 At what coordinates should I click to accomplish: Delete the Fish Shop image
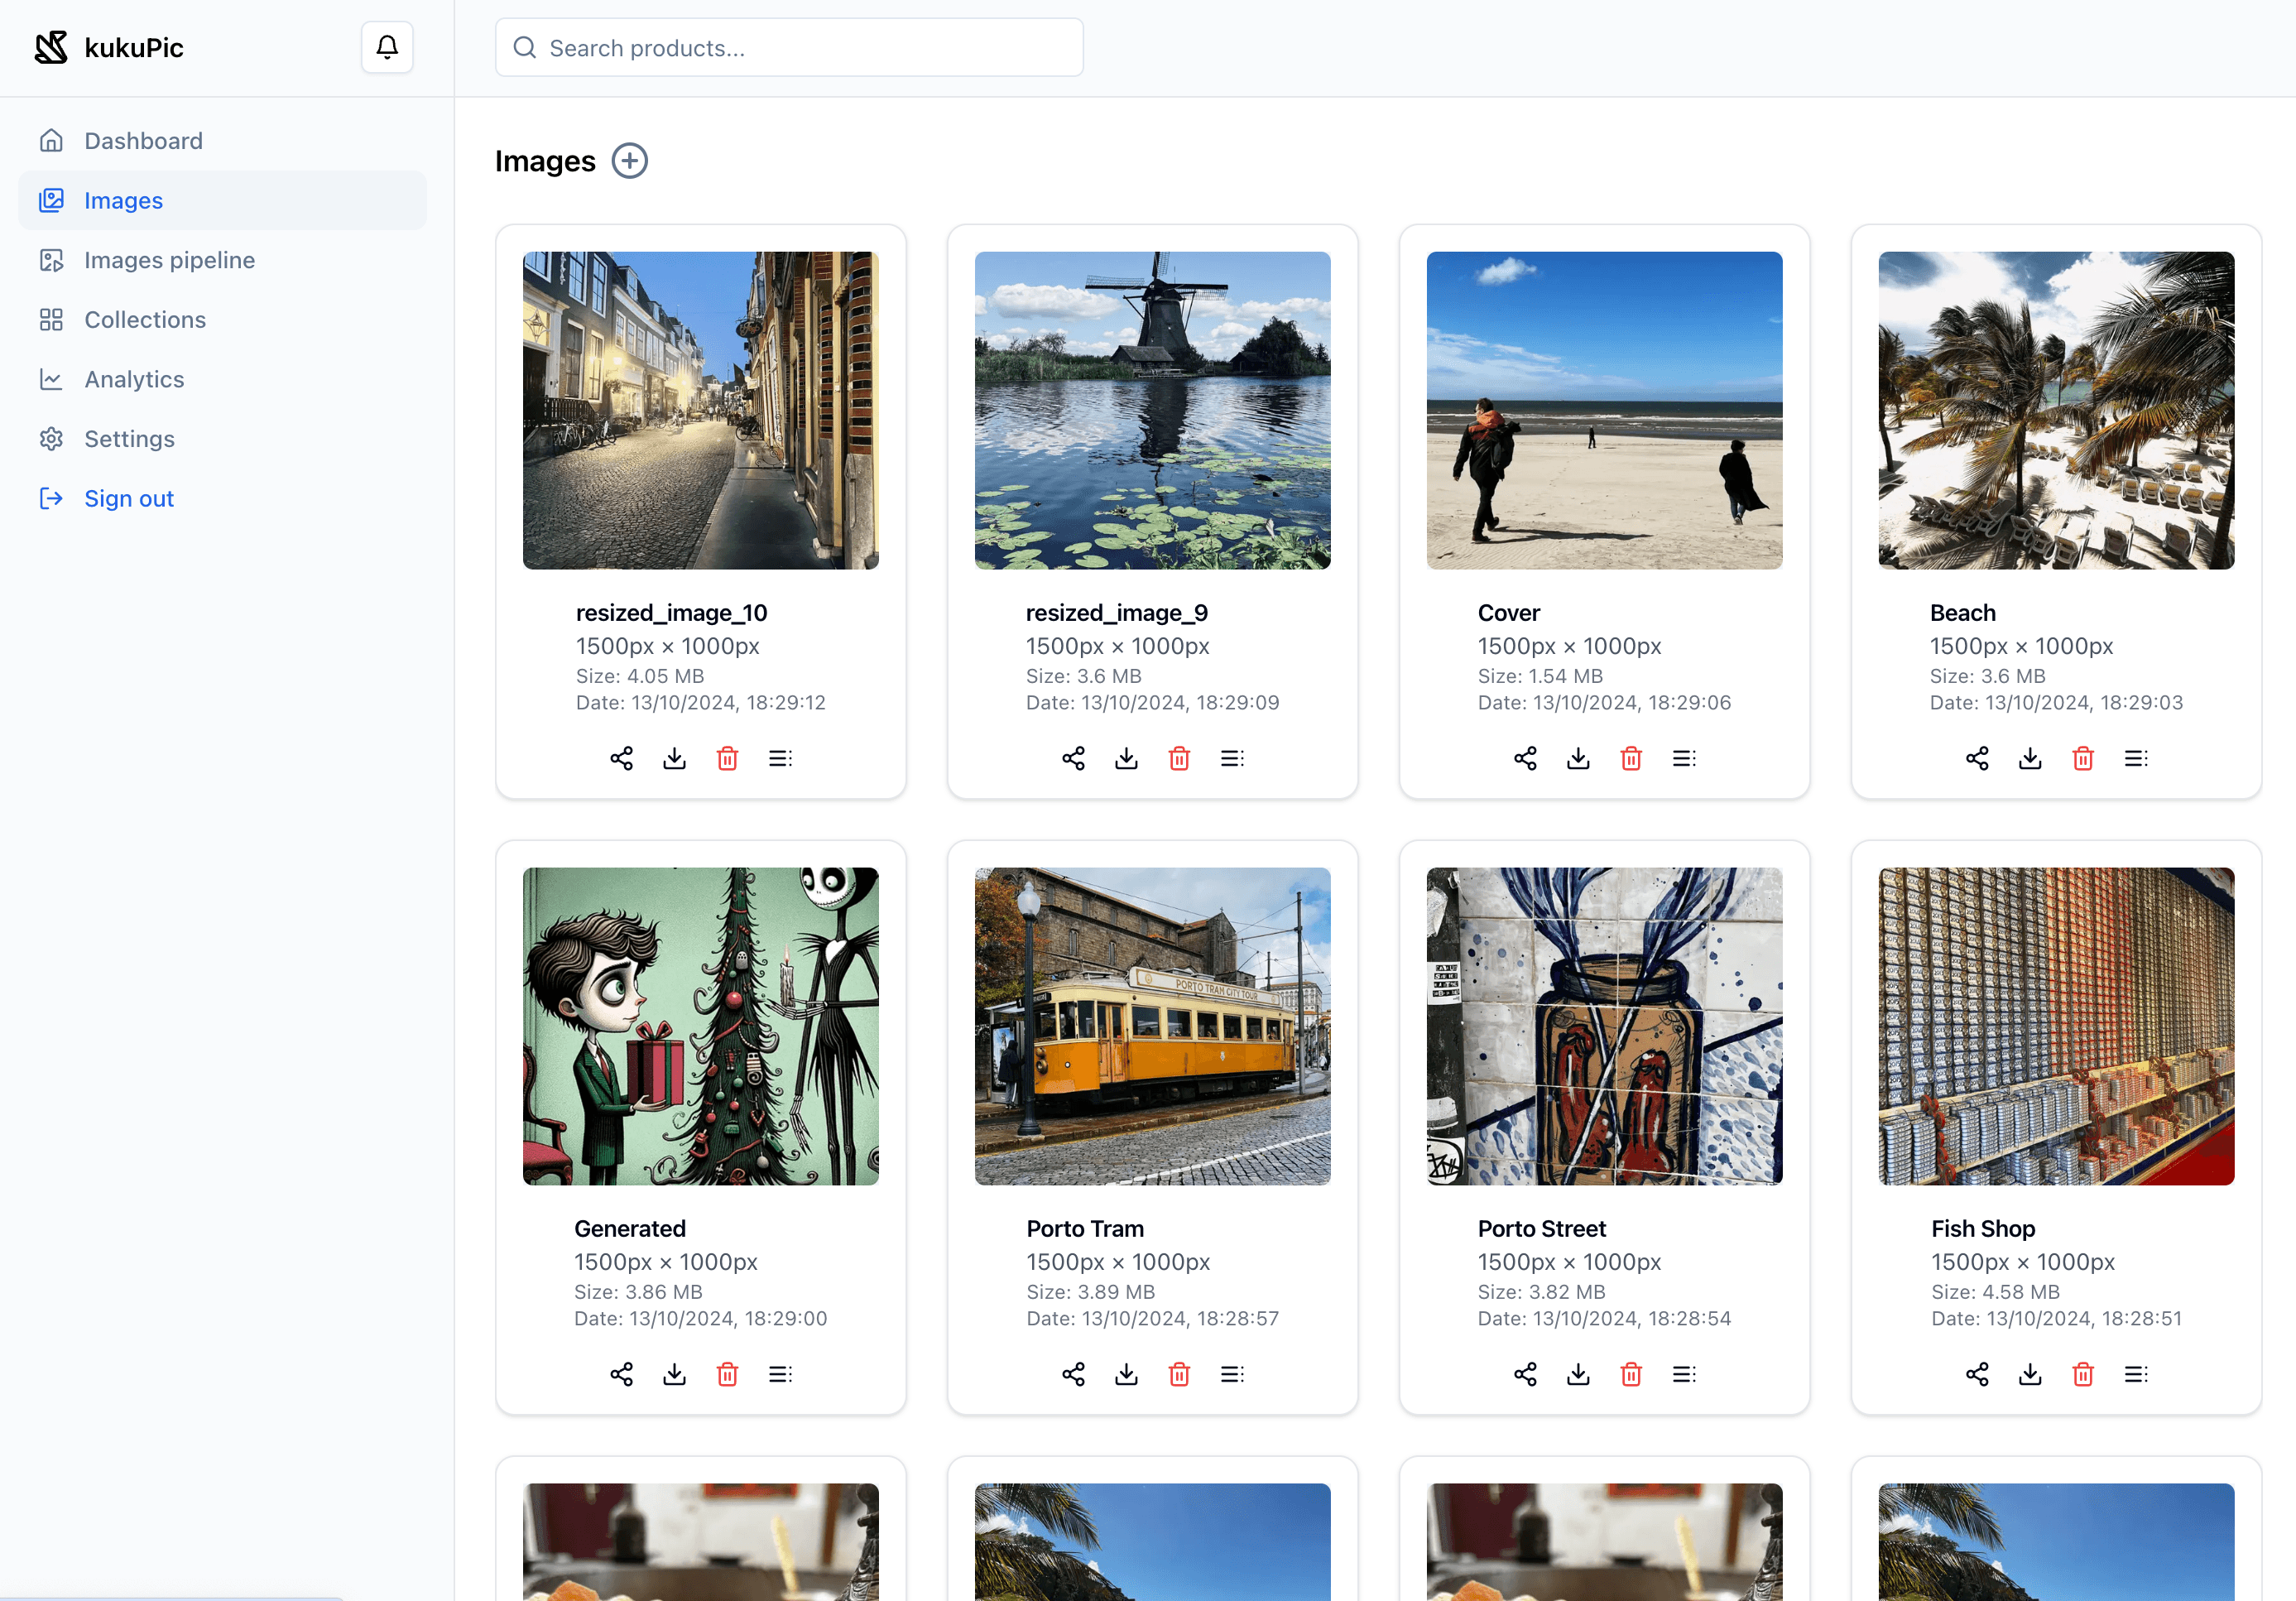[x=2083, y=1375]
